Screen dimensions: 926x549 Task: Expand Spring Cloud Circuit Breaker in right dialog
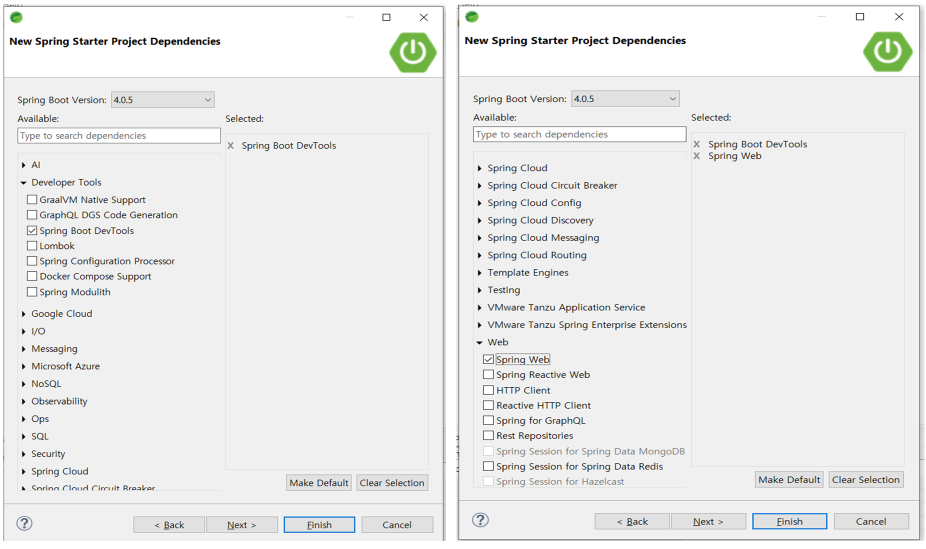point(480,185)
